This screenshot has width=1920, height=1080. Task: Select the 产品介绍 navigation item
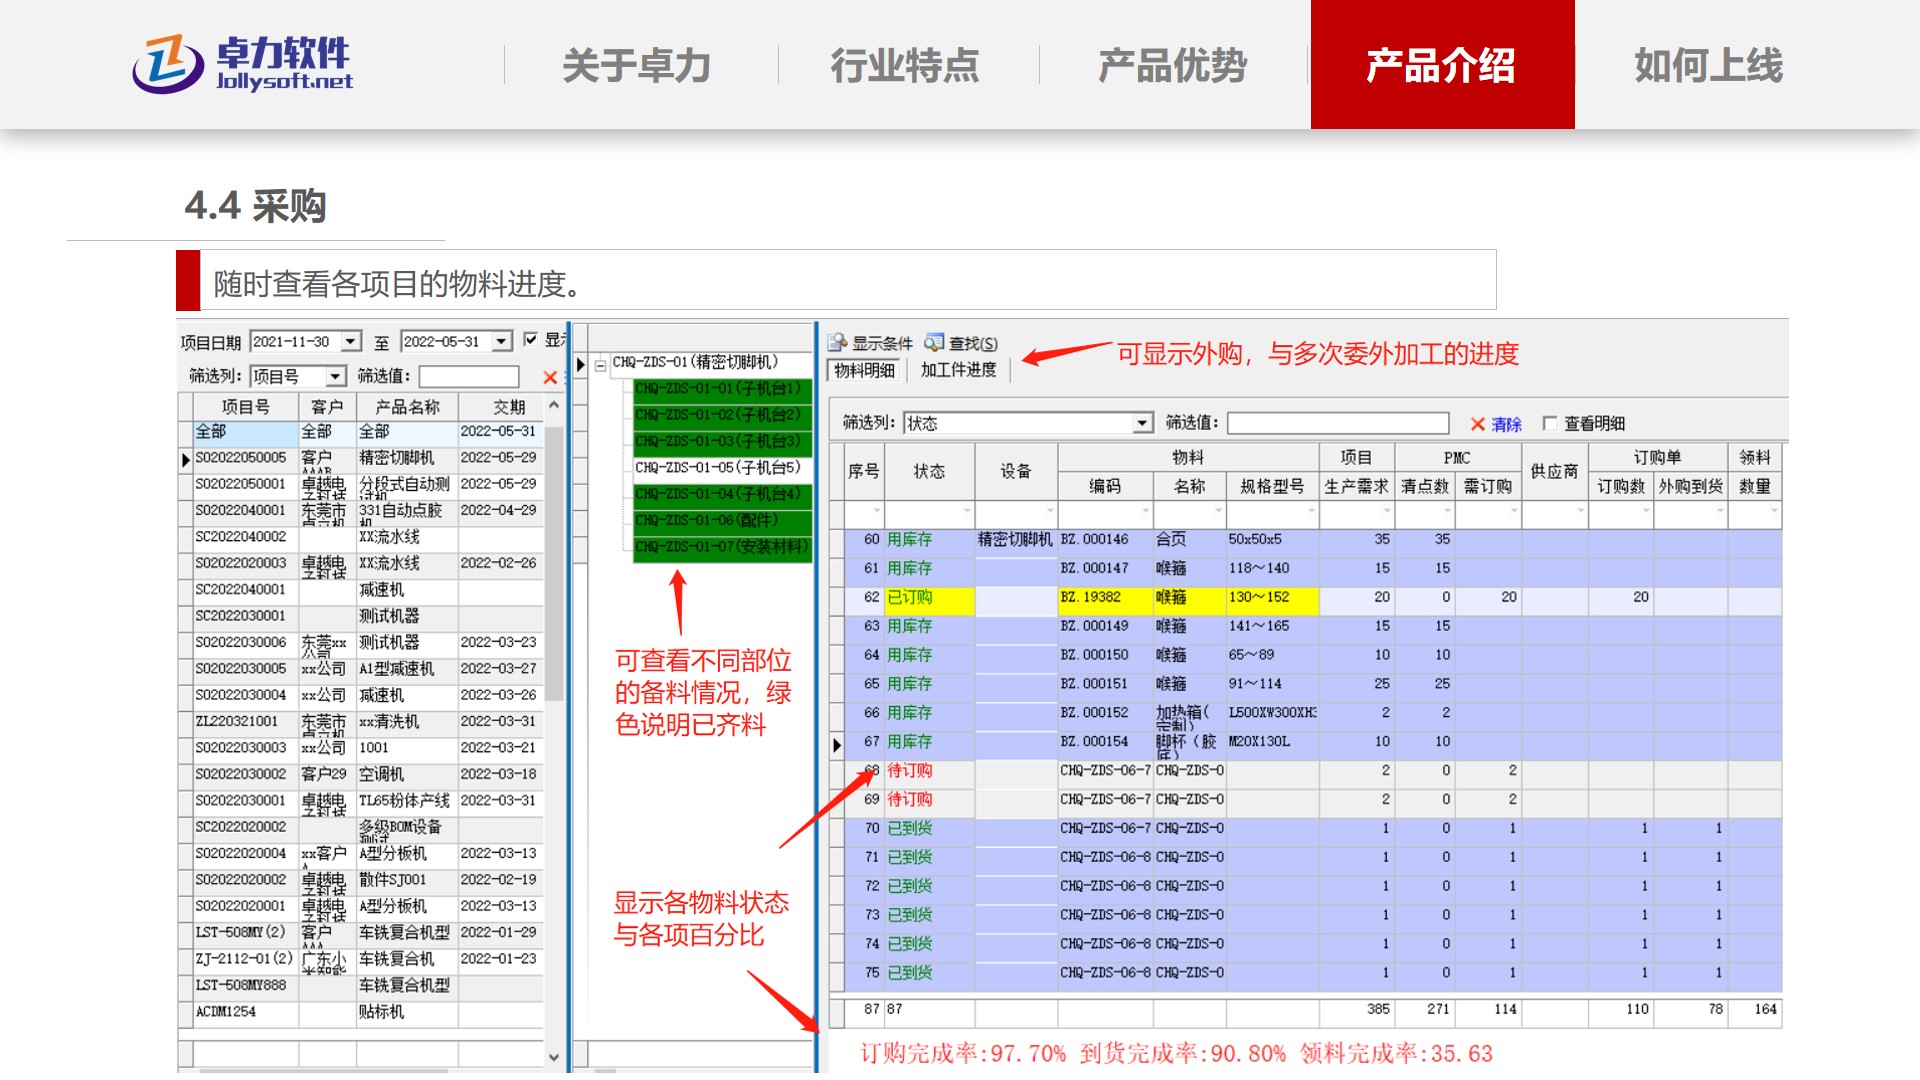click(1442, 65)
